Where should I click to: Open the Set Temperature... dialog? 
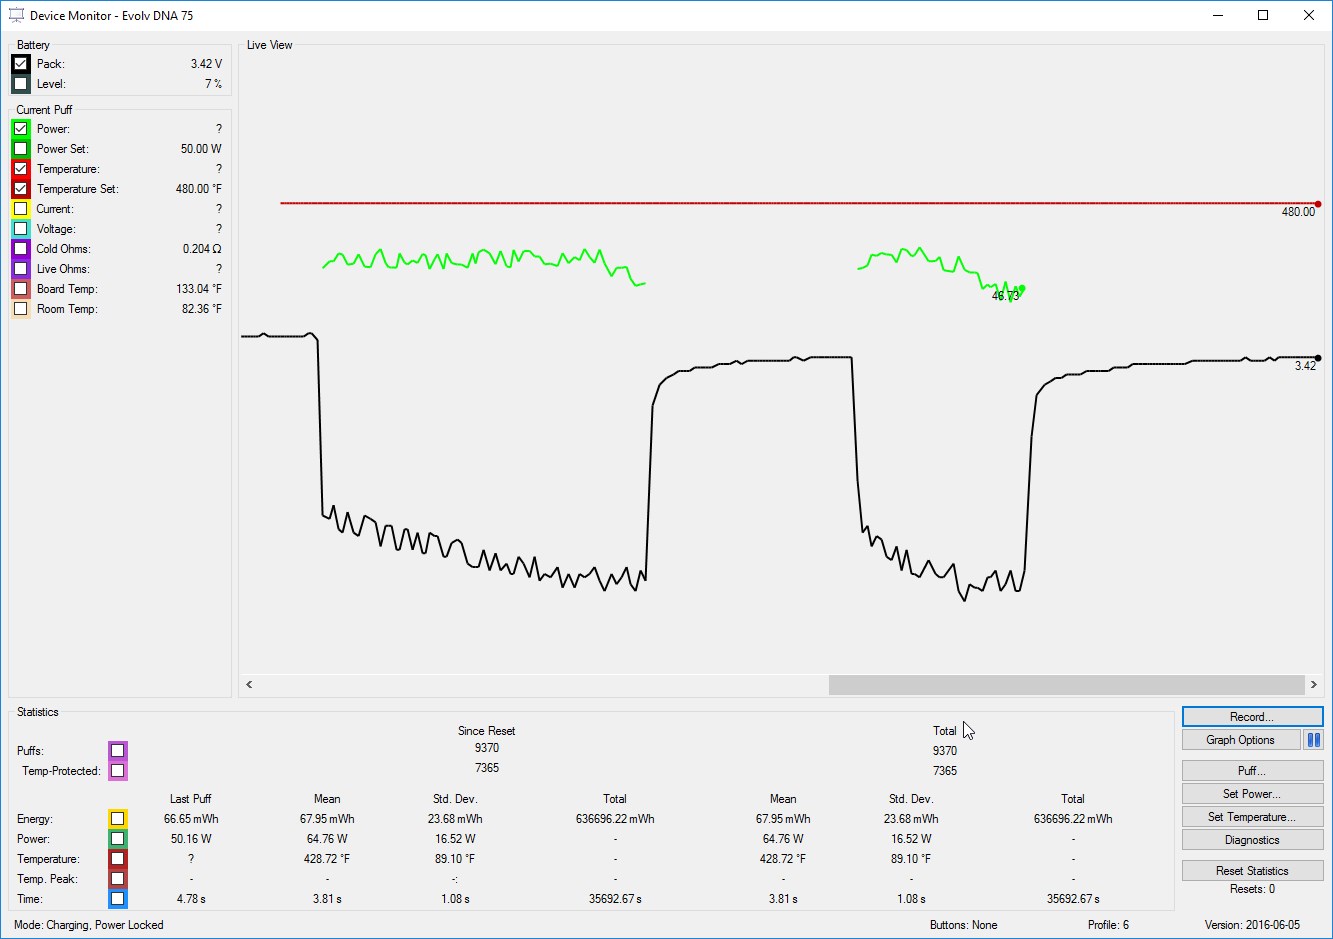point(1252,817)
